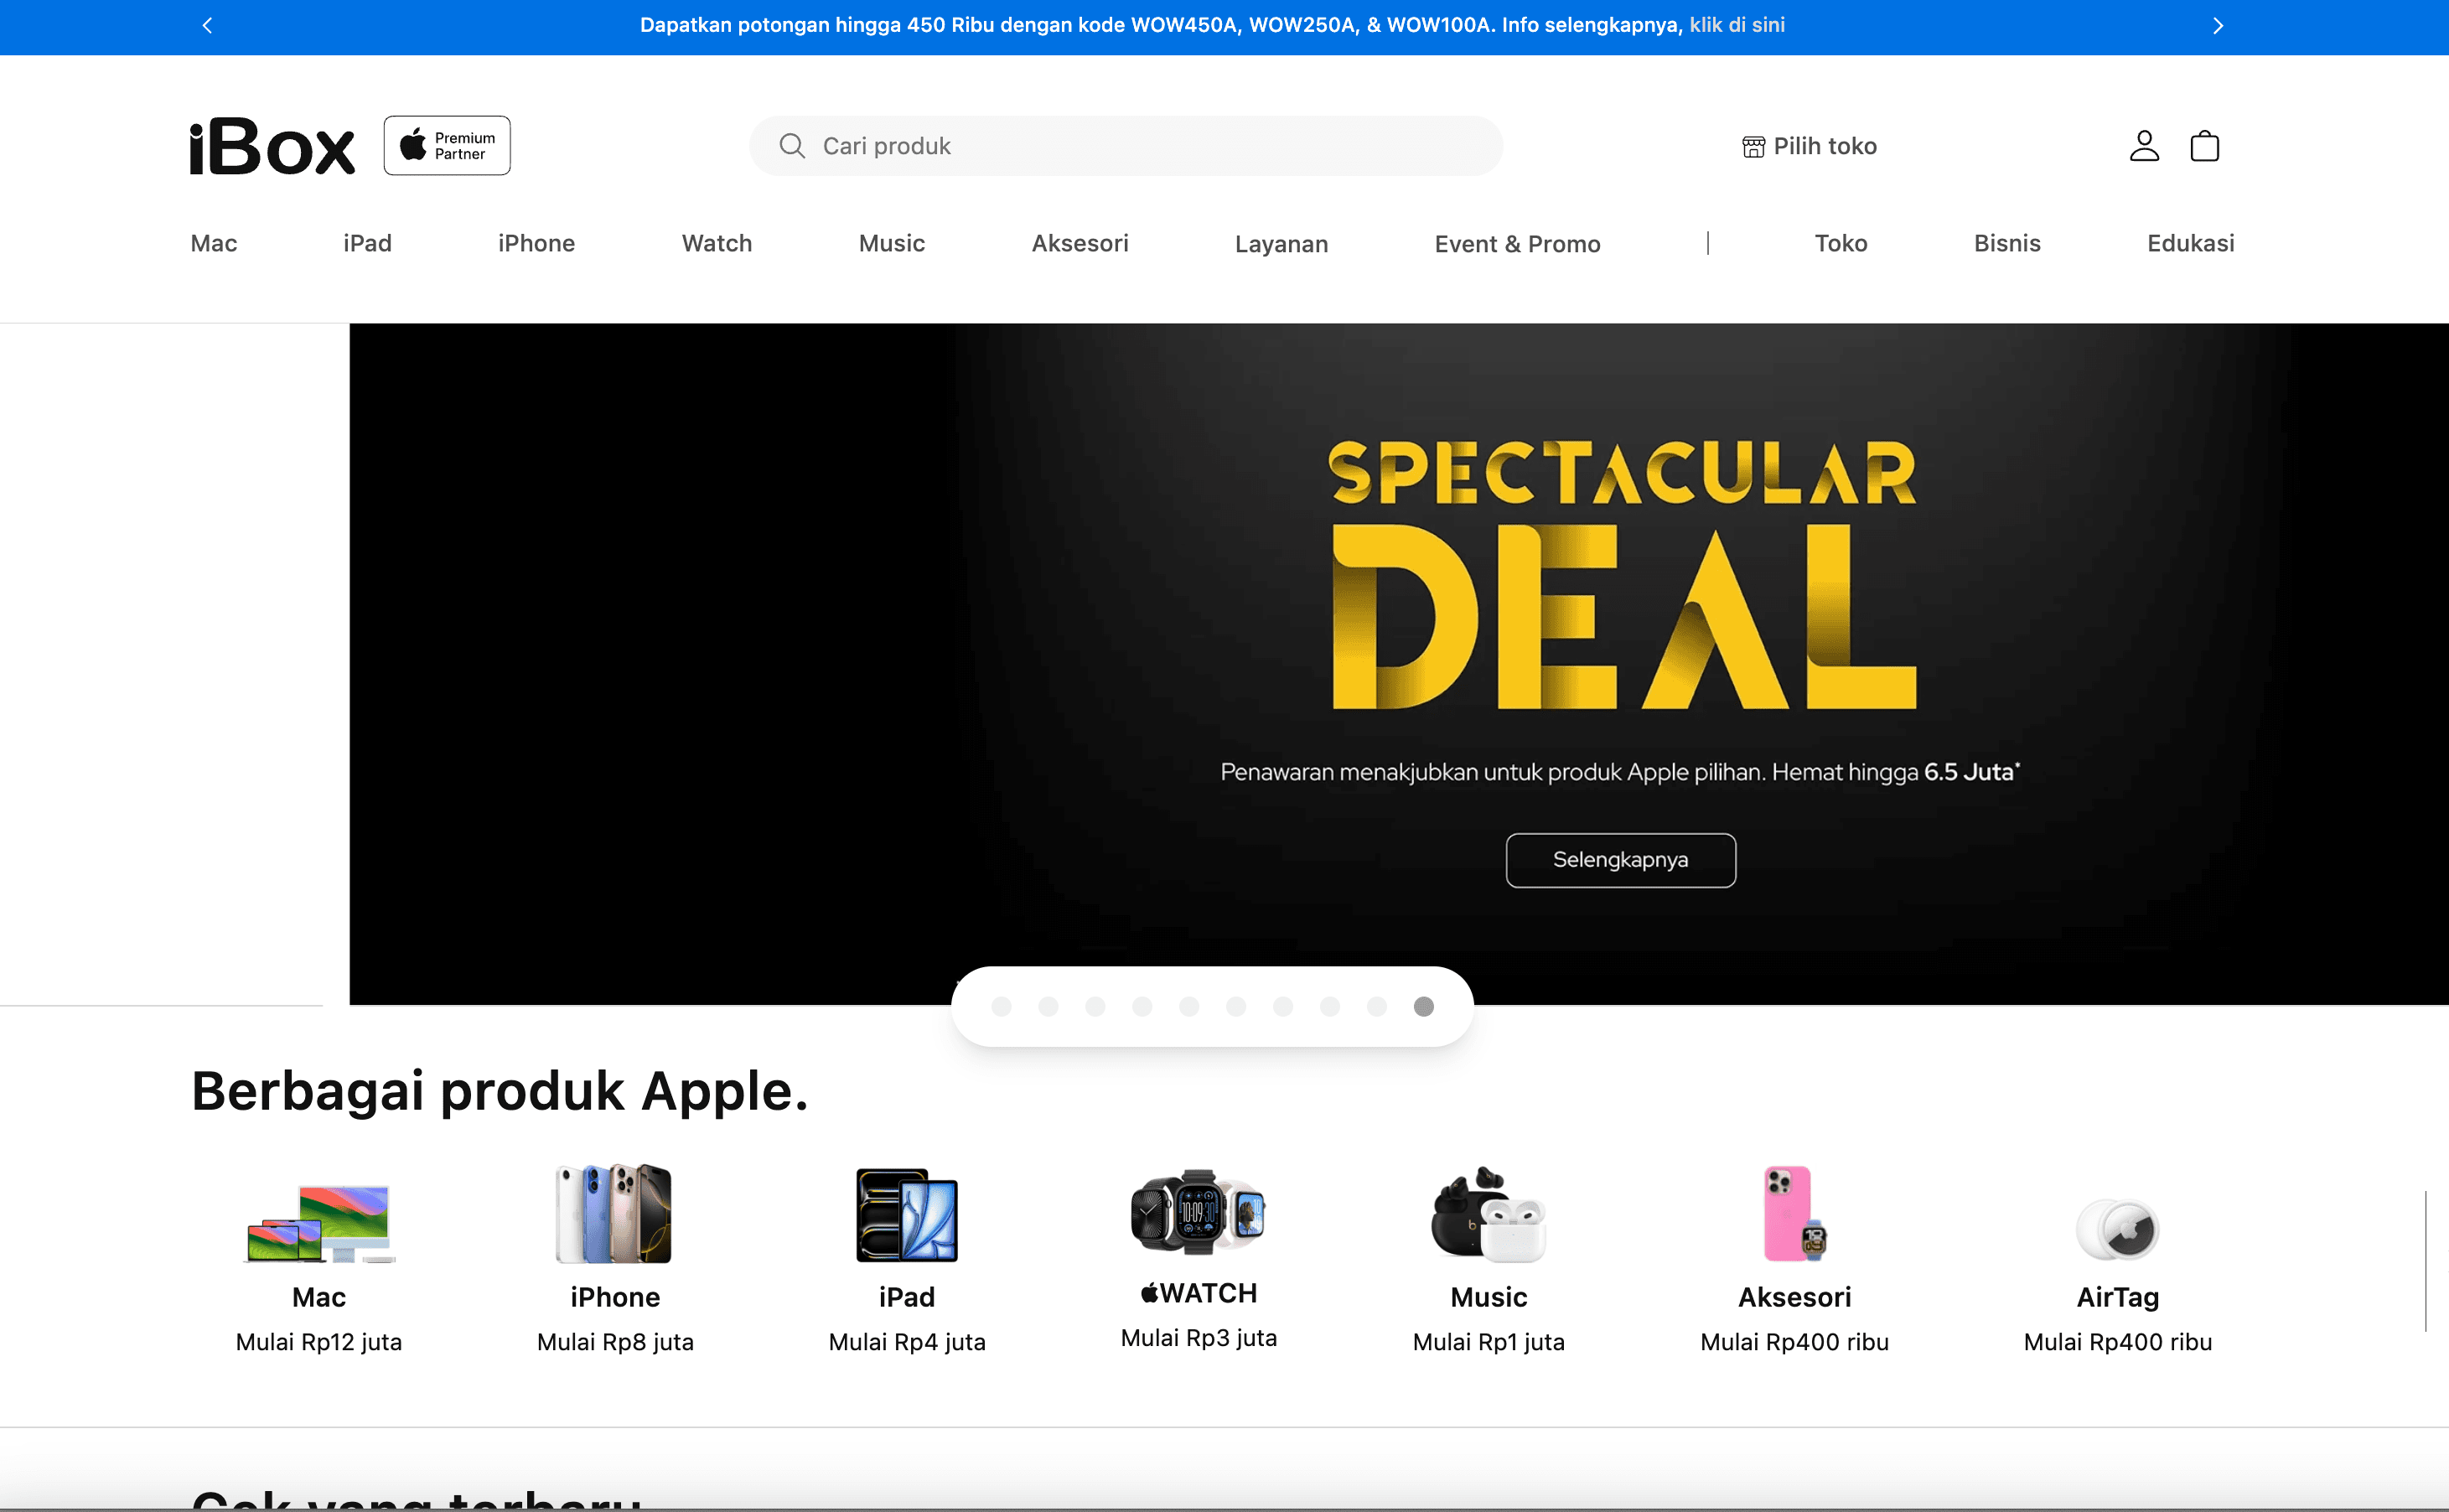Click the product row vertical scroll indicator

(2426, 1260)
